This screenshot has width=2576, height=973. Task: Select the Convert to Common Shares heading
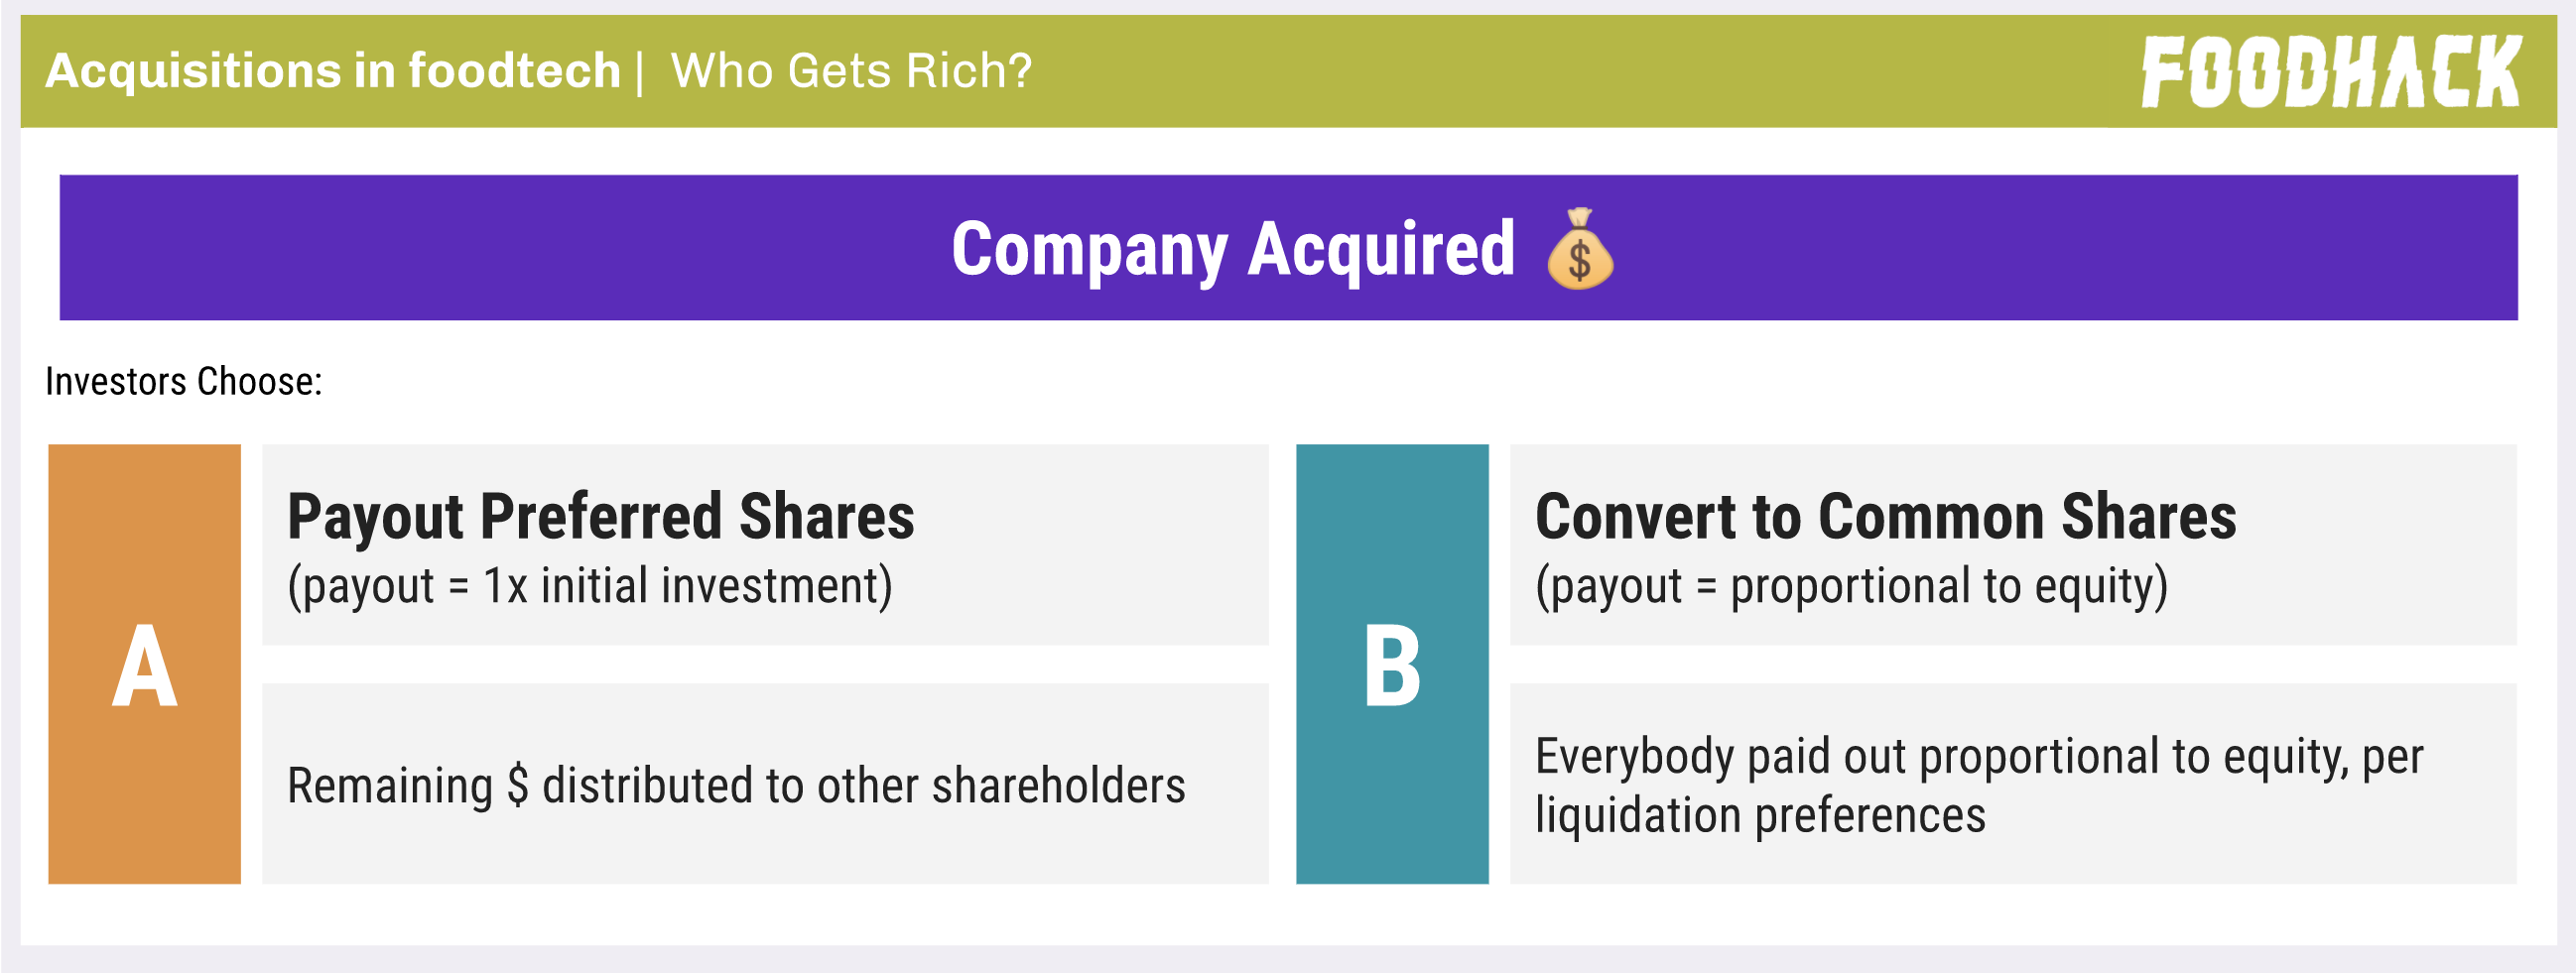(x=1886, y=517)
